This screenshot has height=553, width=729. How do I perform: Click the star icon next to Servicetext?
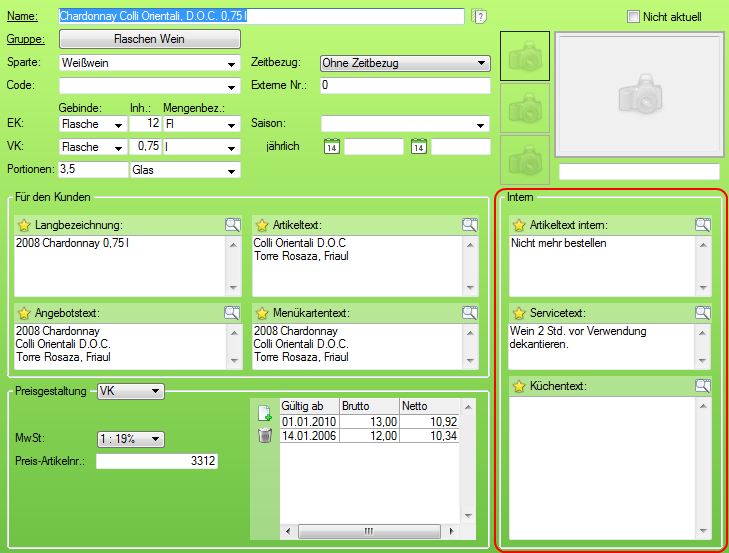click(x=519, y=313)
